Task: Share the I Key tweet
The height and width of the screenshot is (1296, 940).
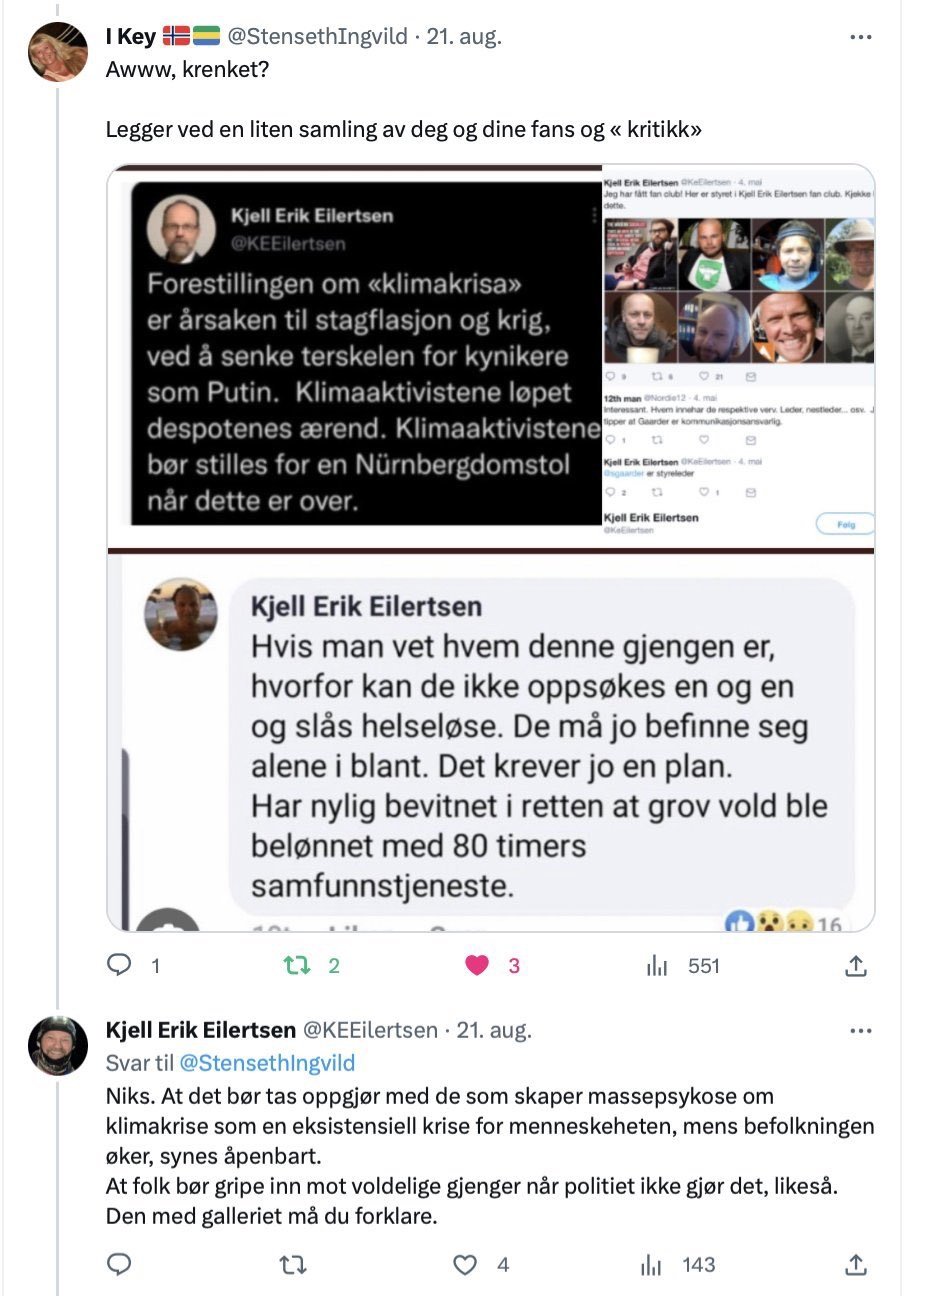Action: point(855,966)
